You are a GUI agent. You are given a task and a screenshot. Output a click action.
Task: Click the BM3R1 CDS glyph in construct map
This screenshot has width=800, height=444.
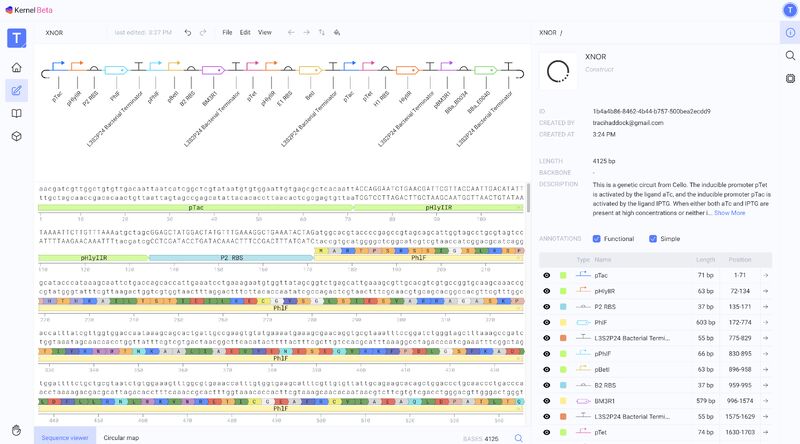[x=213, y=70]
